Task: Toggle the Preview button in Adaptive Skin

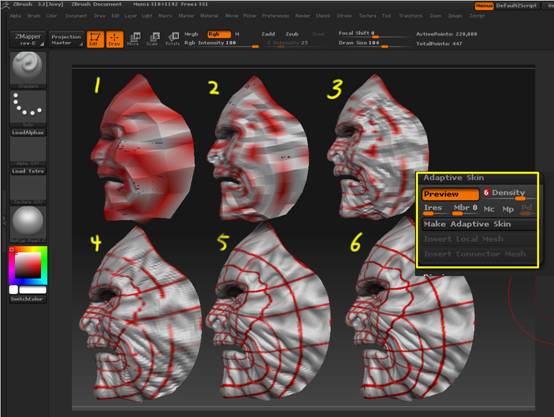Action: tap(450, 194)
